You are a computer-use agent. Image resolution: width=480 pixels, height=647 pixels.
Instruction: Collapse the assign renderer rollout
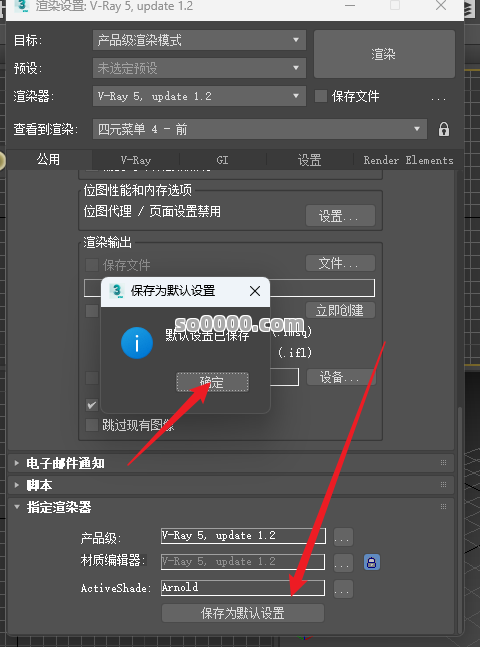pyautogui.click(x=17, y=506)
